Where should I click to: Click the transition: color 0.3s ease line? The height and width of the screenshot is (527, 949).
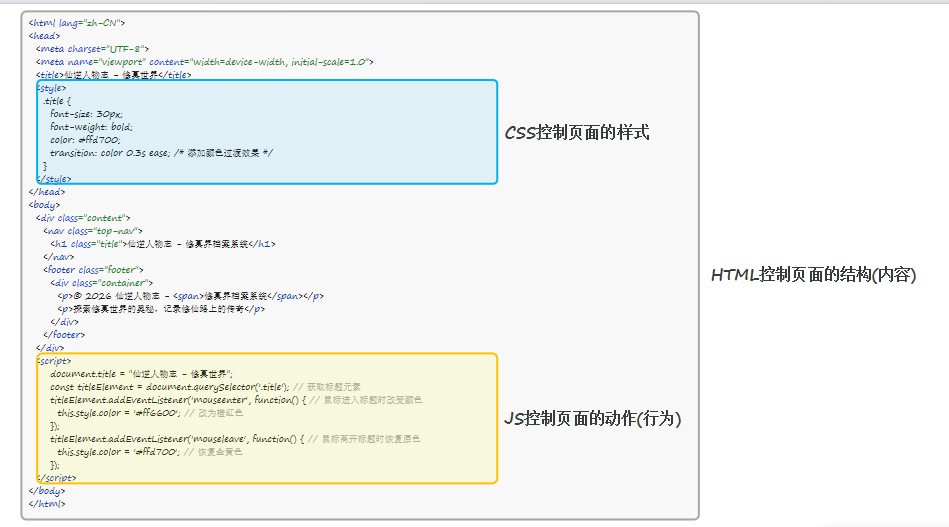tap(162, 153)
